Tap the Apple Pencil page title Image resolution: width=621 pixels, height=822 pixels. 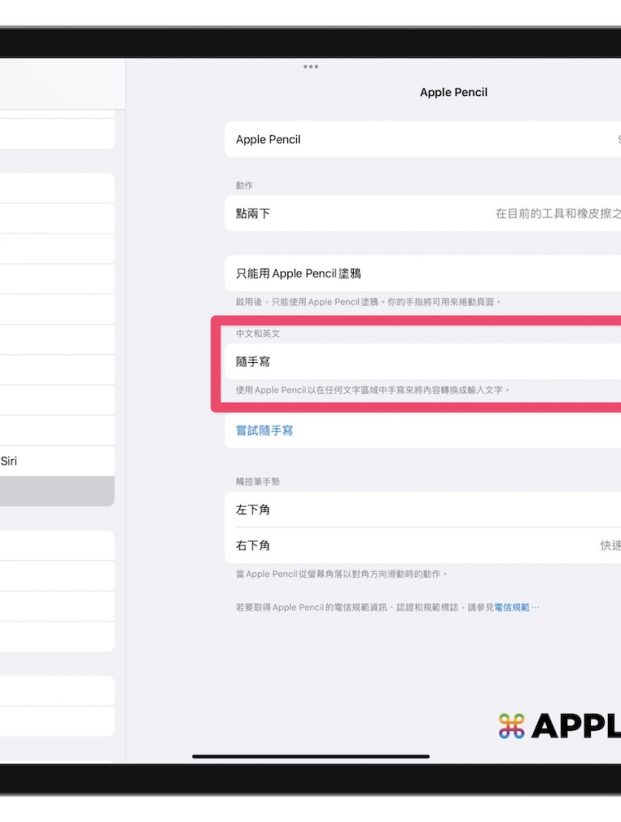(x=453, y=93)
